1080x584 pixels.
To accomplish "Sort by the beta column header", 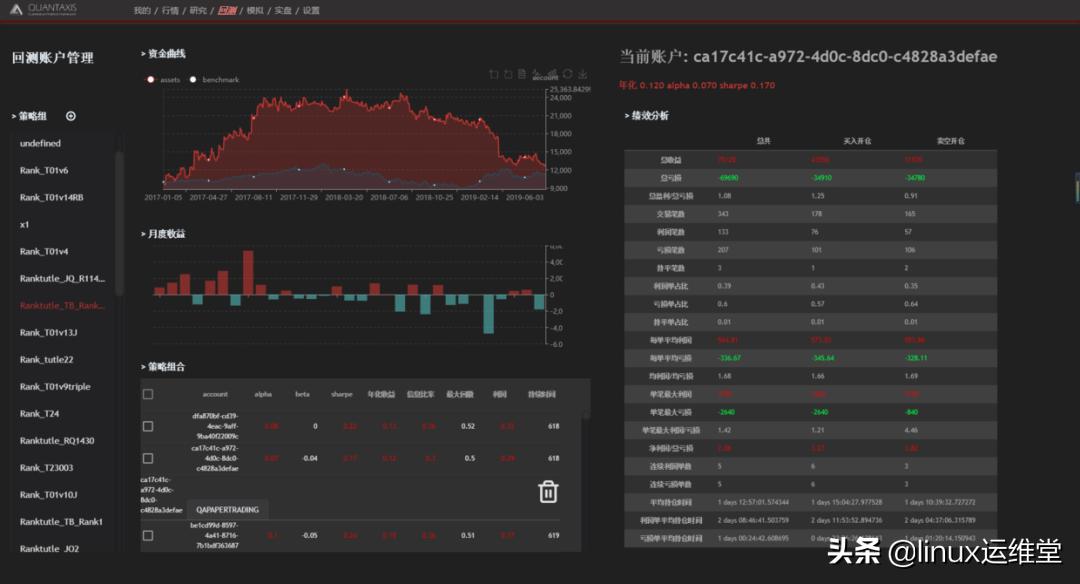I will 302,395.
